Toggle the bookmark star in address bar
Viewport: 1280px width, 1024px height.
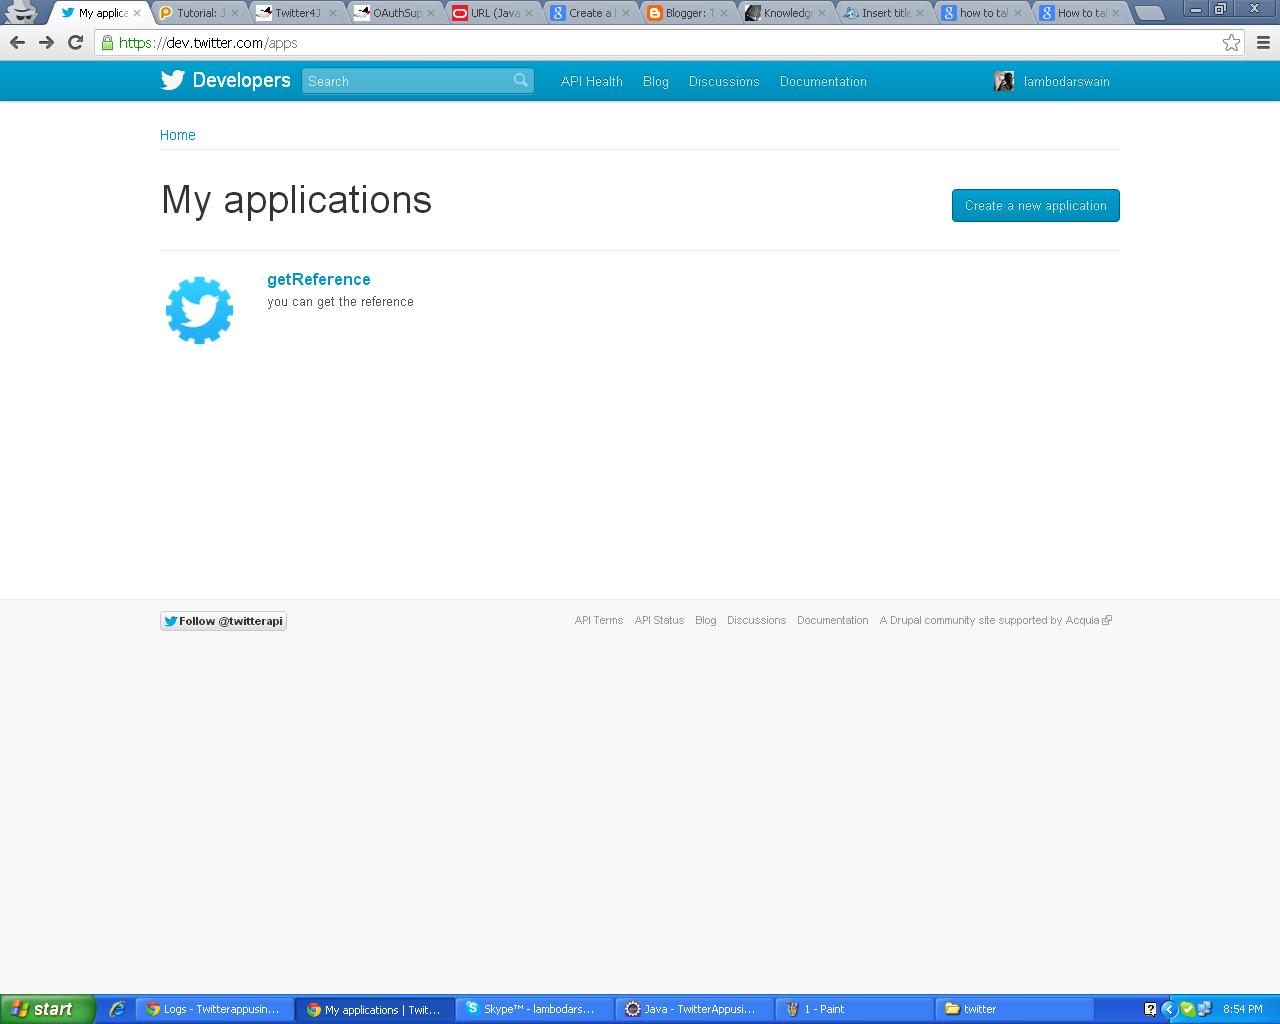pos(1231,43)
